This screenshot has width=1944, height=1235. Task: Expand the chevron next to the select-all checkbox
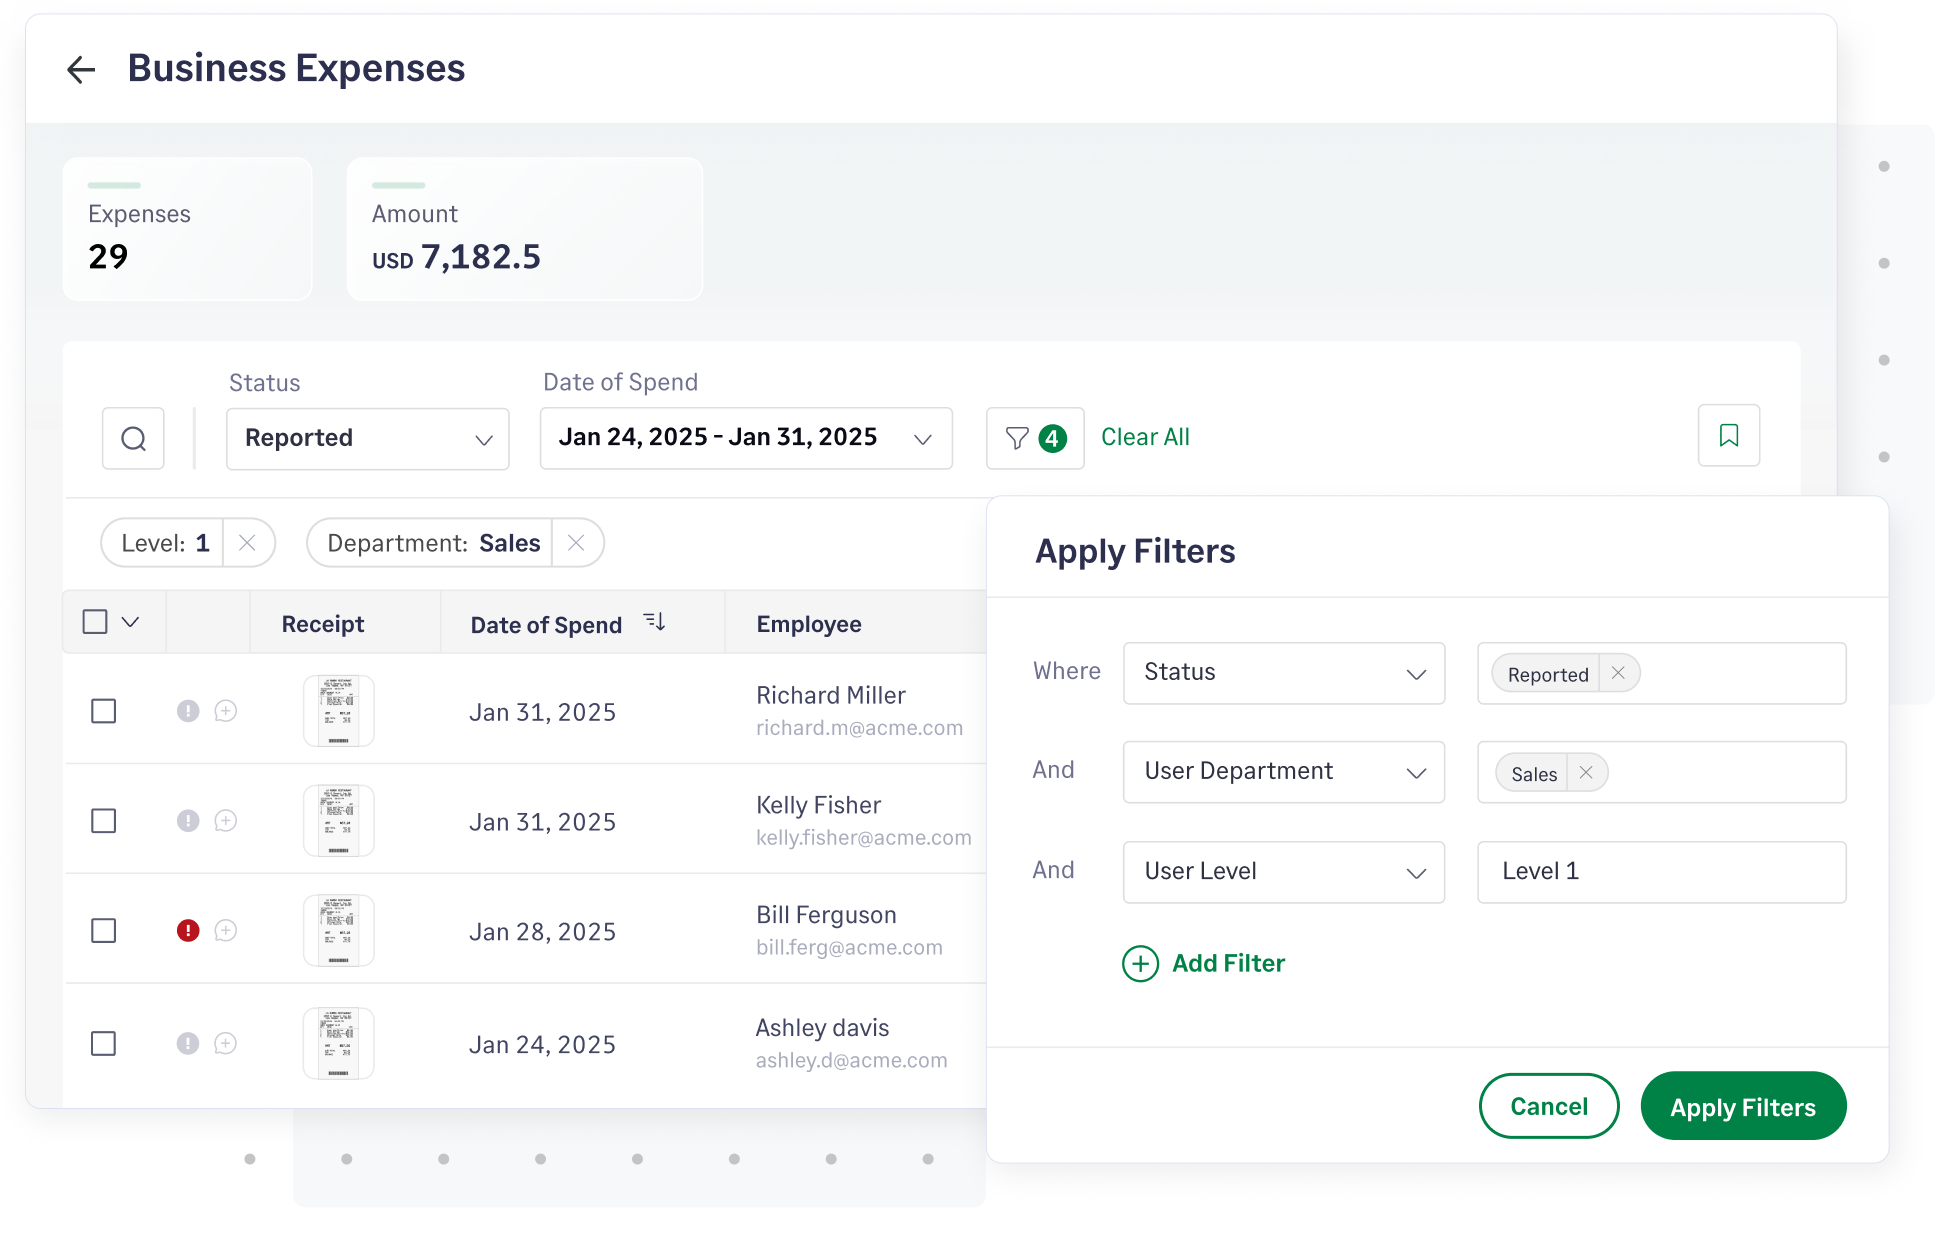(129, 621)
